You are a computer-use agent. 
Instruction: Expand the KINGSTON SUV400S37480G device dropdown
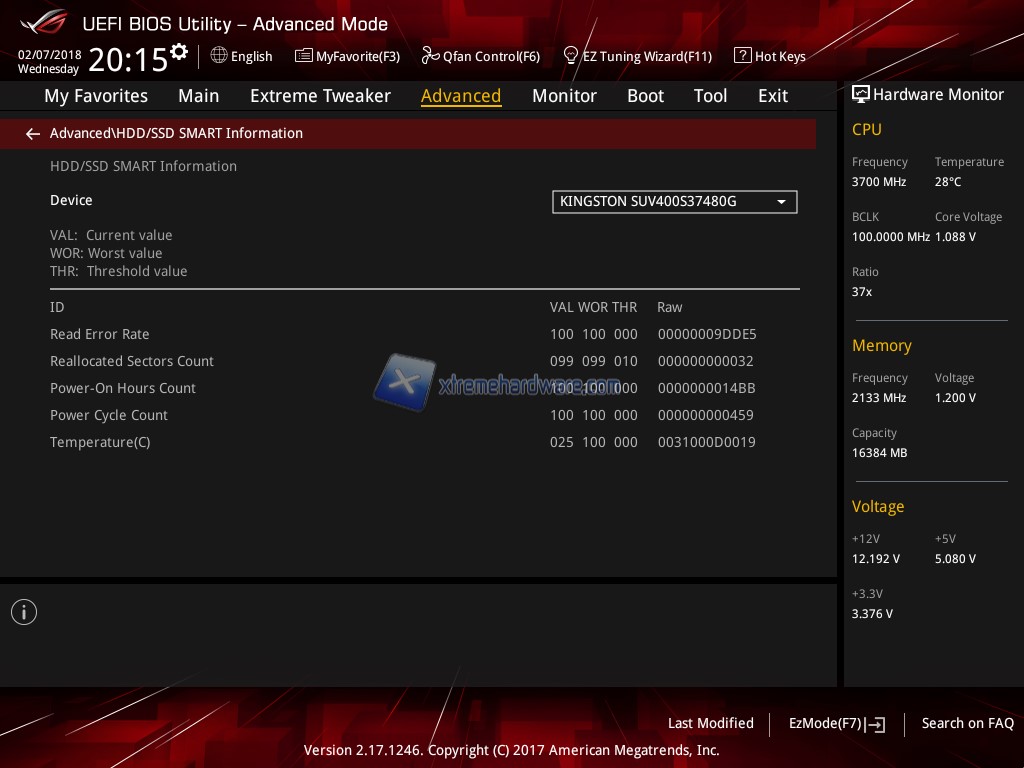point(674,202)
